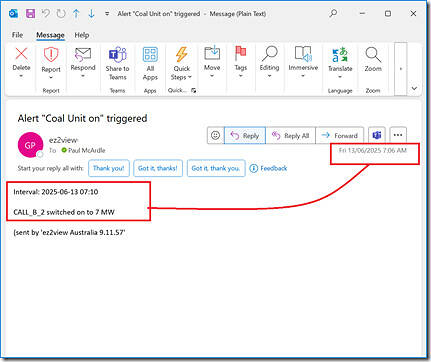
Task: Expand the Report dropdown arrow
Action: tap(51, 78)
